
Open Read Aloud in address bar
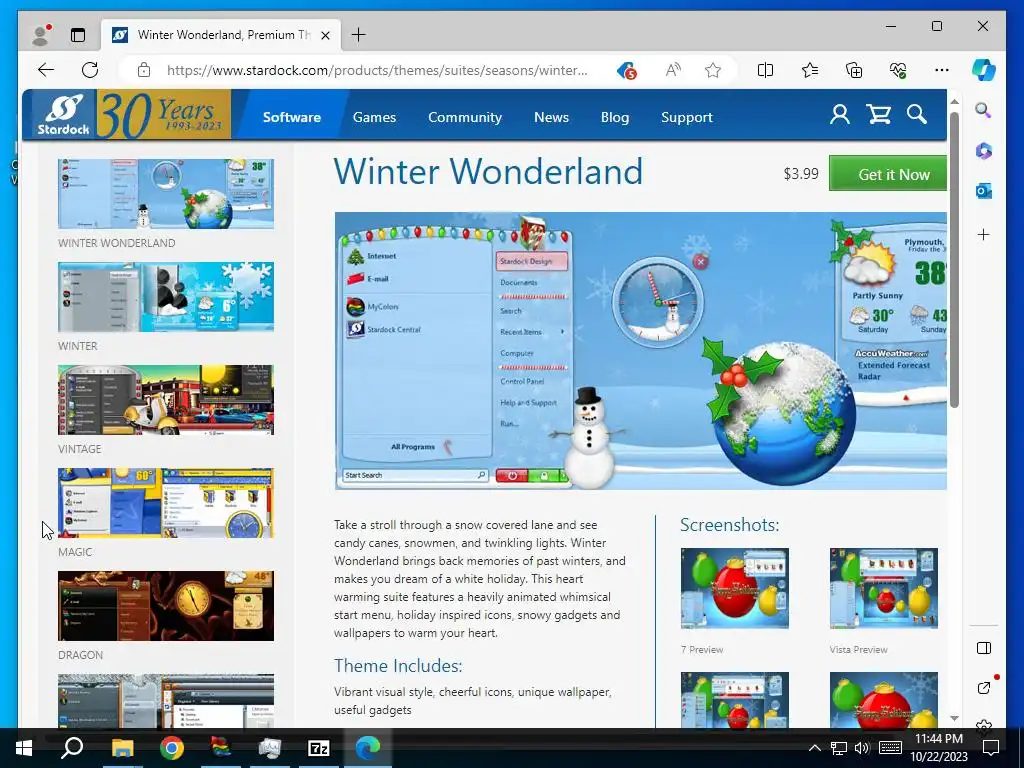(673, 70)
